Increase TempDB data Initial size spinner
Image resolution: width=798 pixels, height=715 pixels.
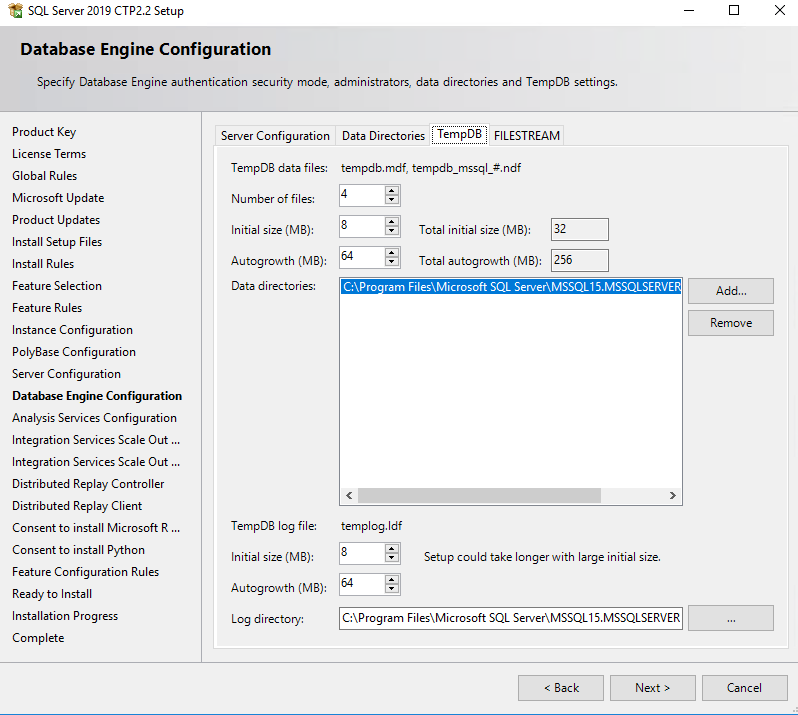(x=391, y=222)
